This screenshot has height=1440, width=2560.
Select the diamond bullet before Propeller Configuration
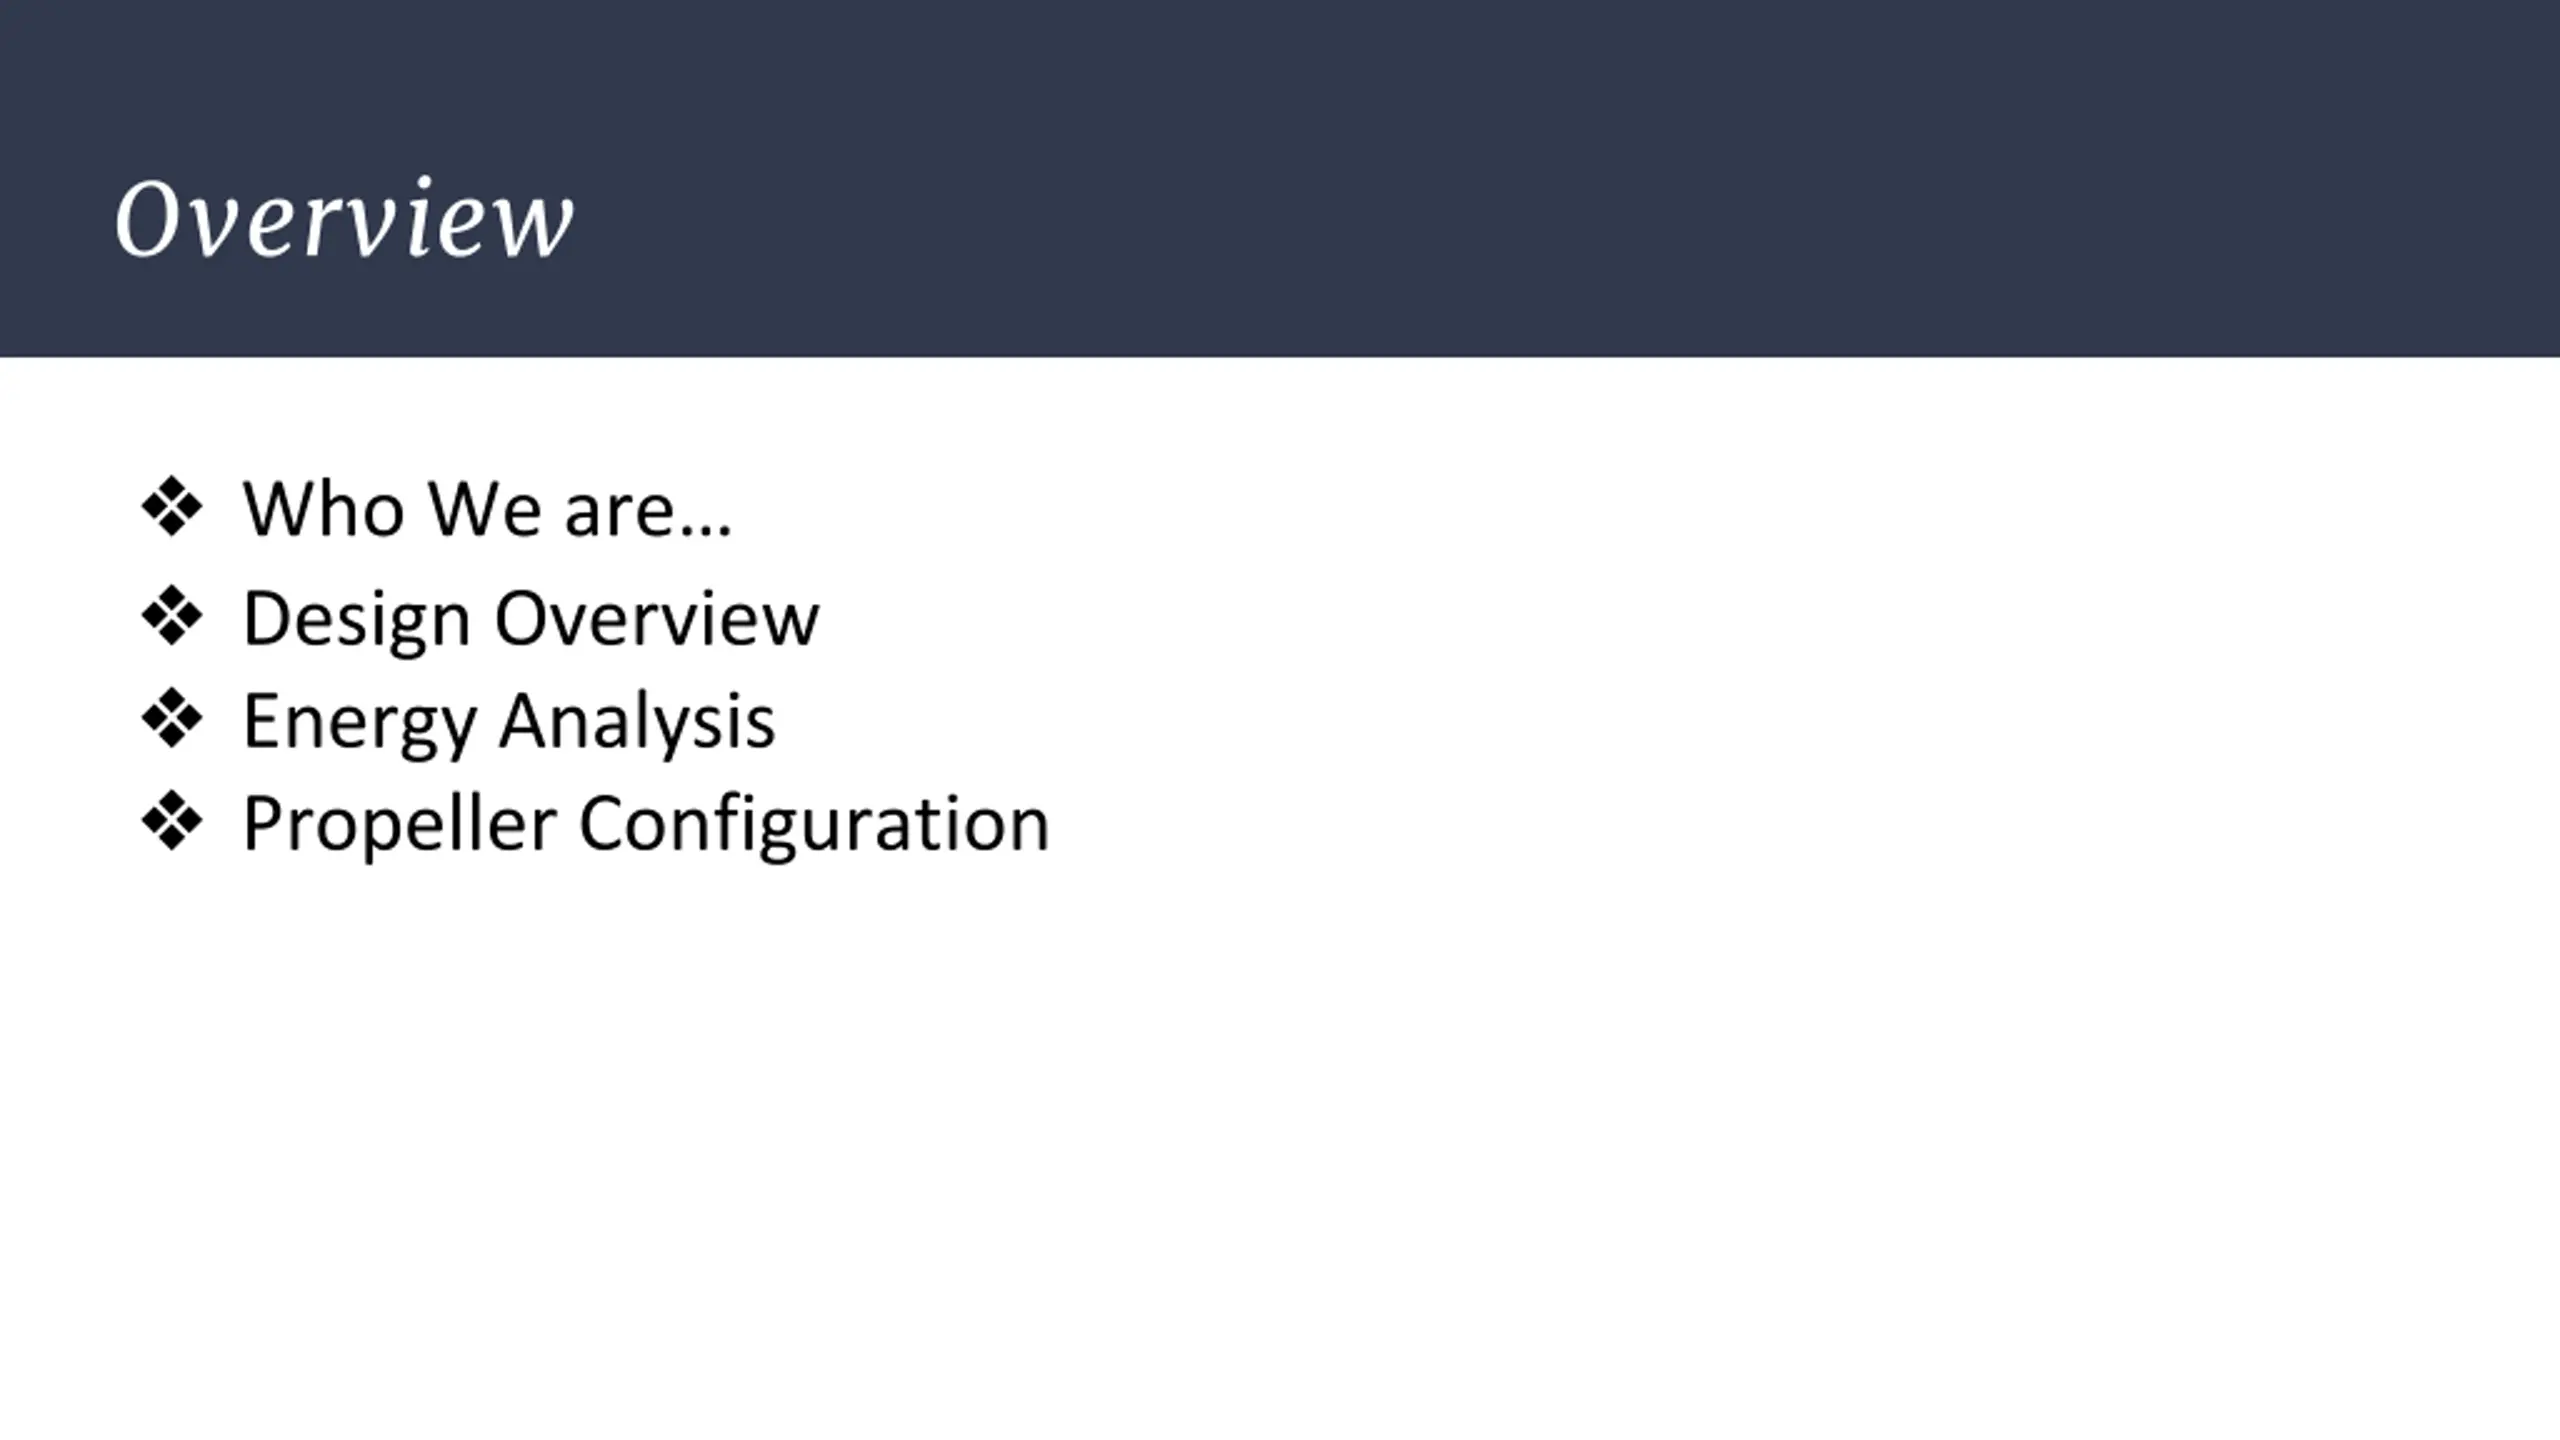pos(172,822)
